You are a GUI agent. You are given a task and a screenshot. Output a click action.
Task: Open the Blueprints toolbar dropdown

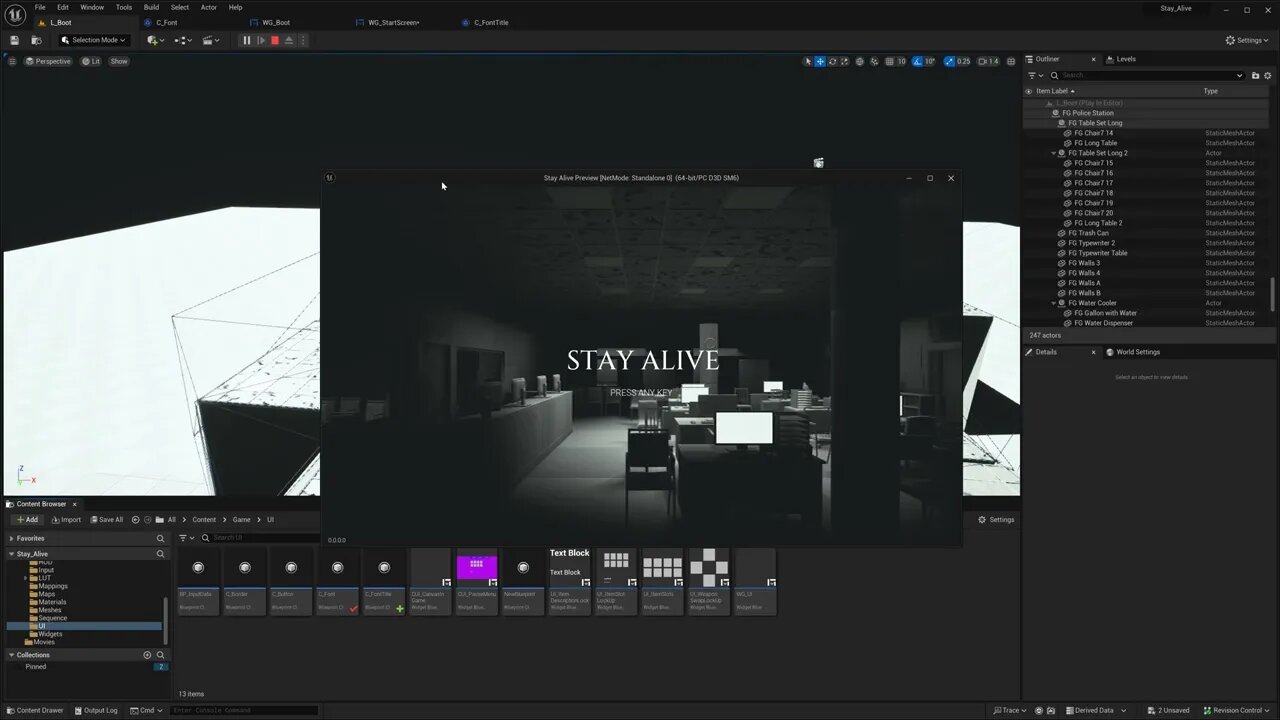(x=183, y=40)
